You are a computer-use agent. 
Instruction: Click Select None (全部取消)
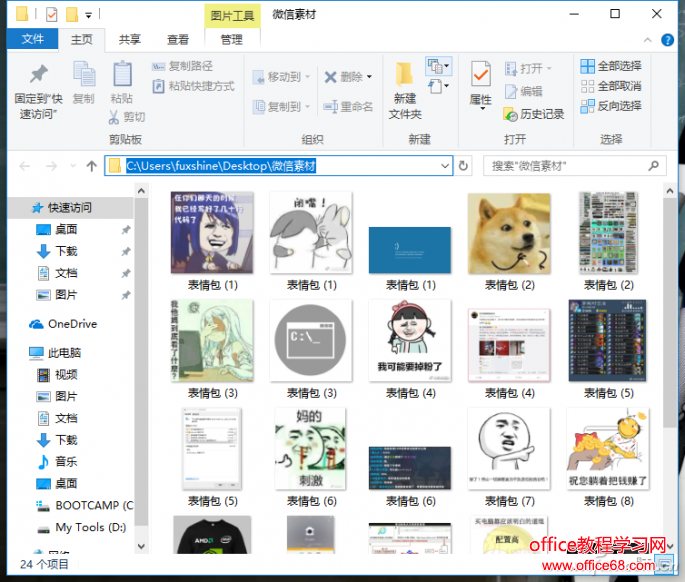pyautogui.click(x=610, y=86)
